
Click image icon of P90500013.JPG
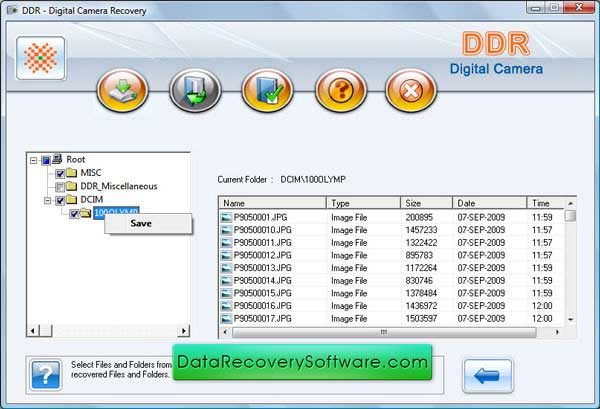click(x=227, y=268)
